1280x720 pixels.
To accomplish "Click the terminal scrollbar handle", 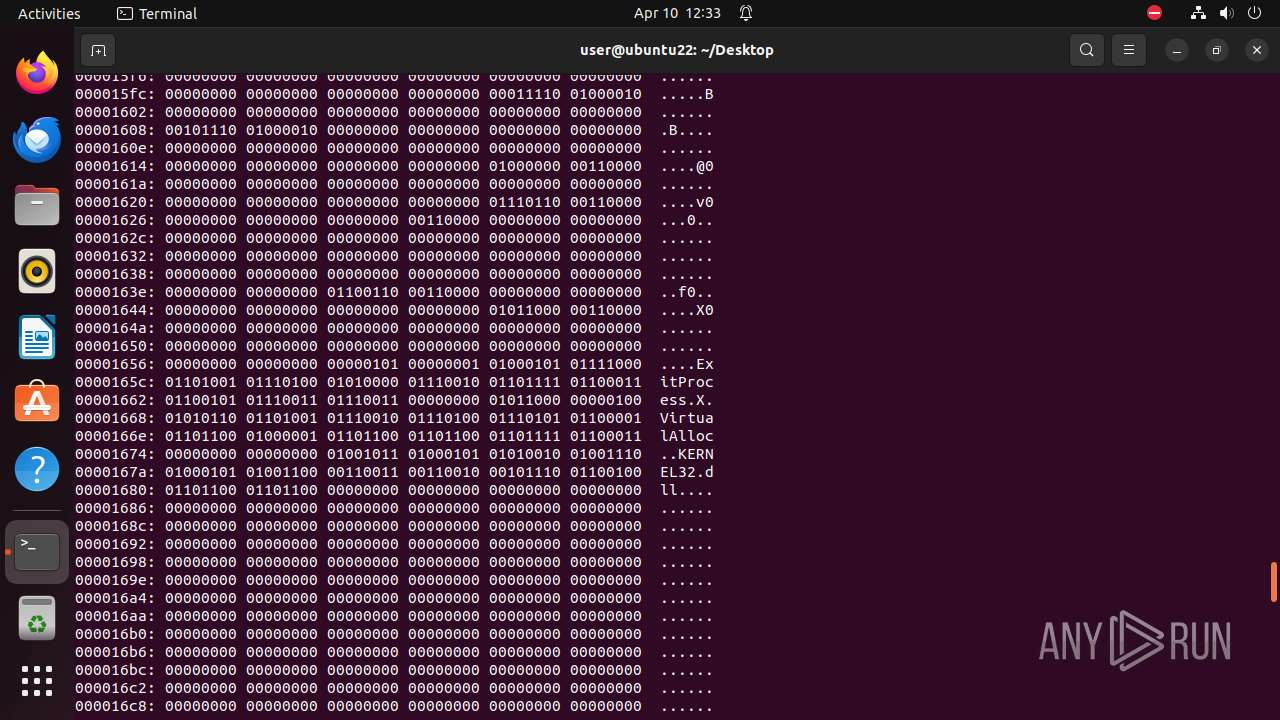I will [1274, 582].
